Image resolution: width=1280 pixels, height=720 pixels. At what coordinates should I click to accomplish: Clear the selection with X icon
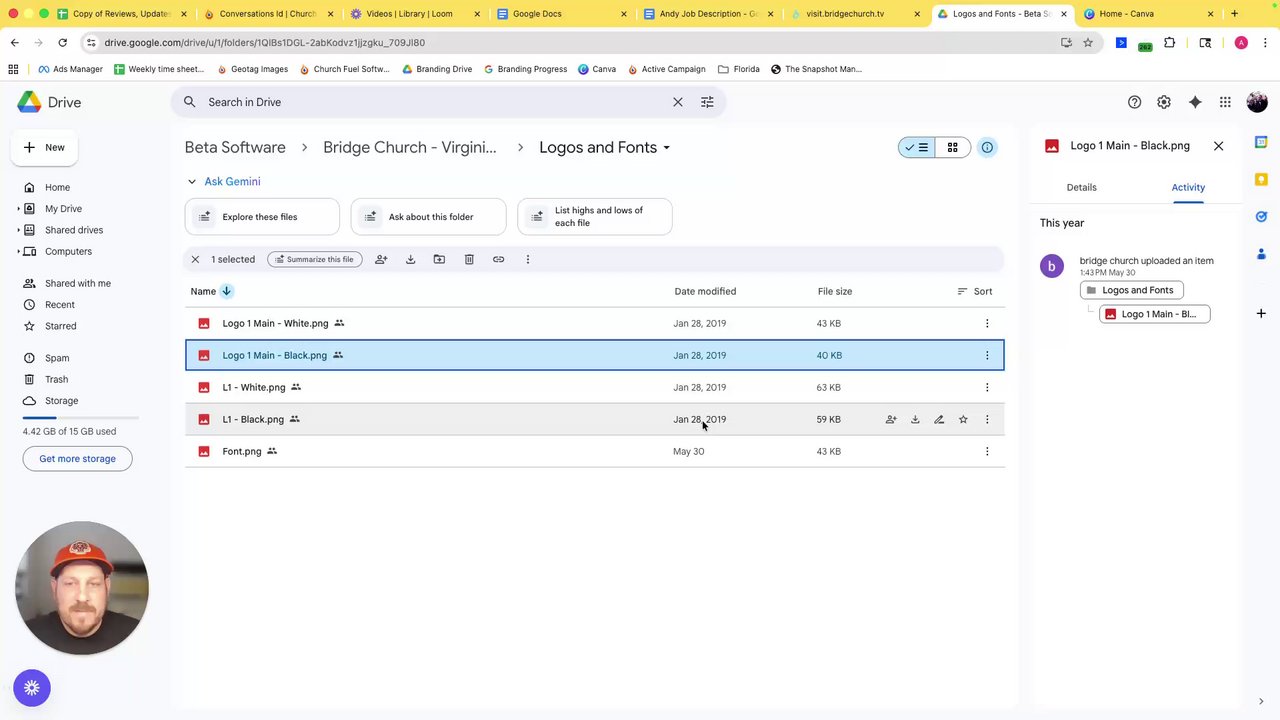coord(195,259)
